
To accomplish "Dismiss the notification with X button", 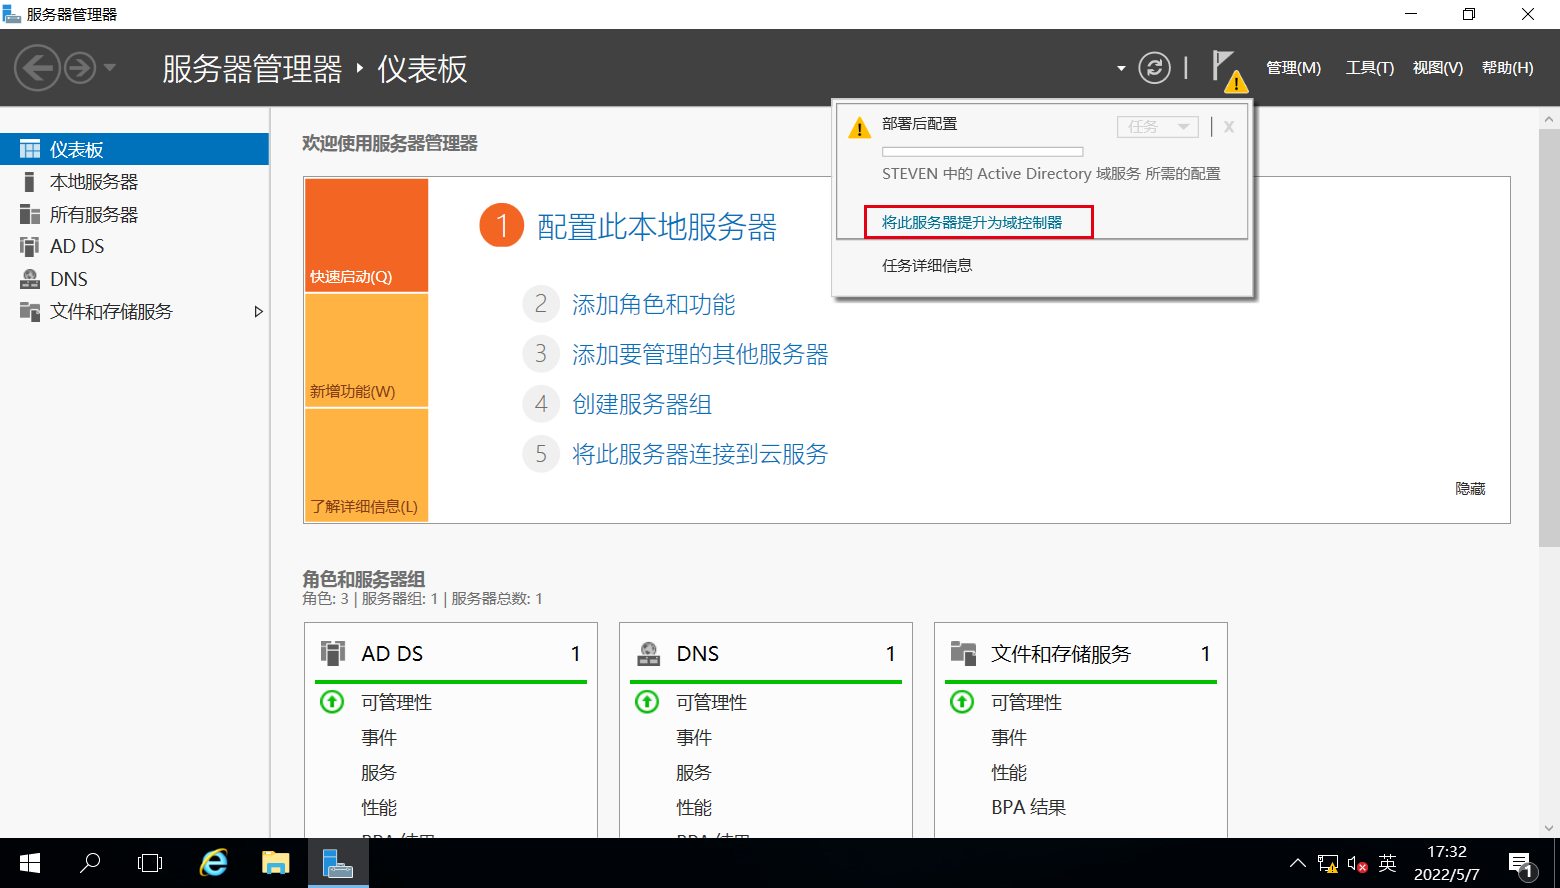I will click(x=1229, y=127).
